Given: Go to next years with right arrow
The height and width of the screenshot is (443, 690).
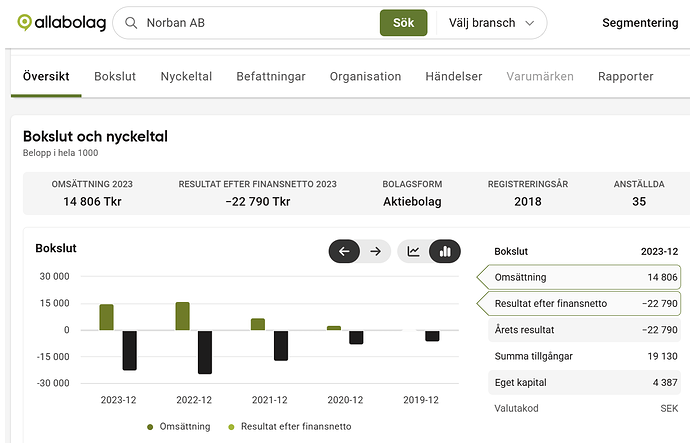Looking at the screenshot, I should point(375,251).
